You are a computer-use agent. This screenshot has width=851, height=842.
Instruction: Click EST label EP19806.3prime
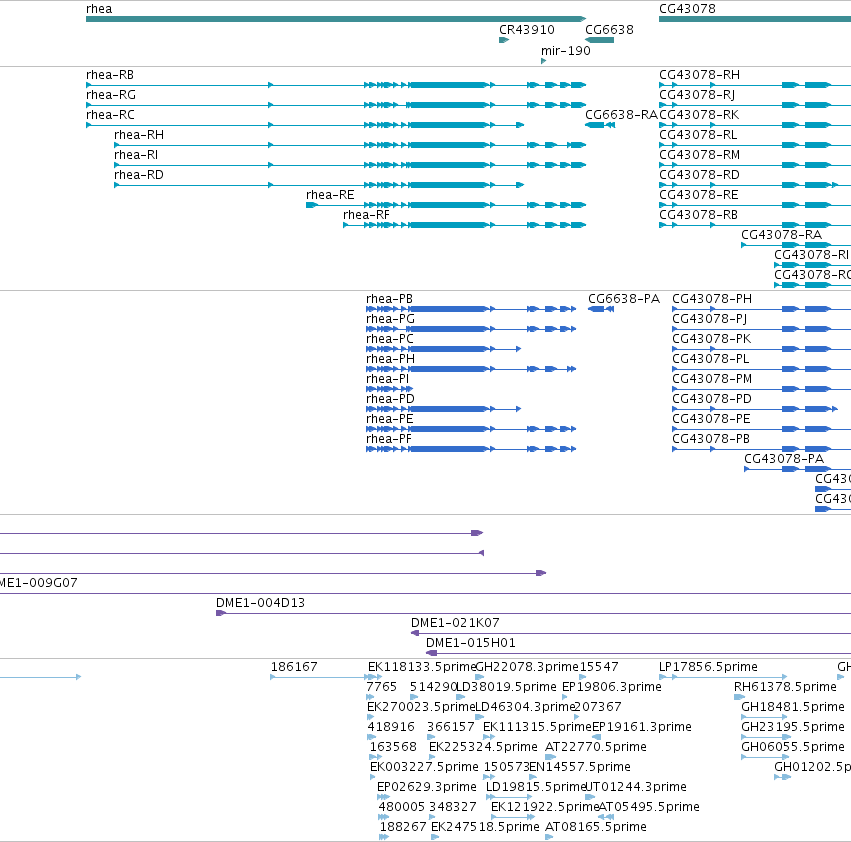tap(612, 687)
